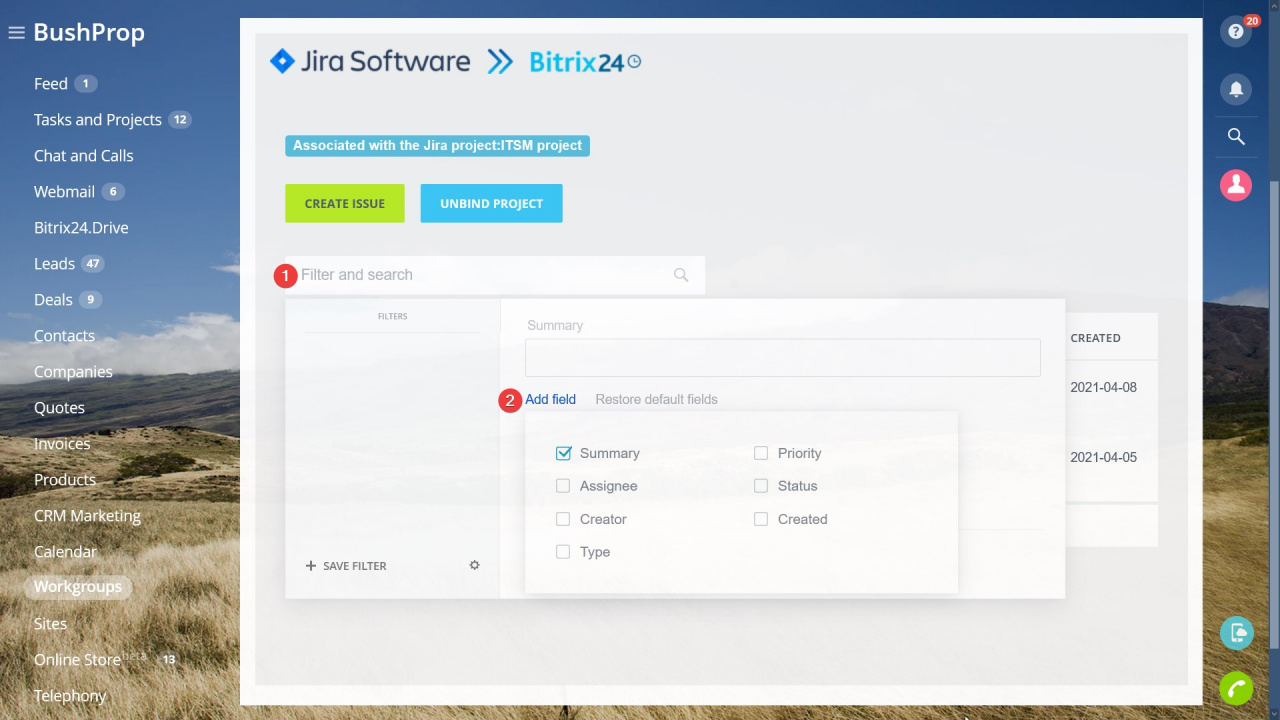Select Workgroups in the sidebar
This screenshot has width=1280, height=720.
point(78,587)
